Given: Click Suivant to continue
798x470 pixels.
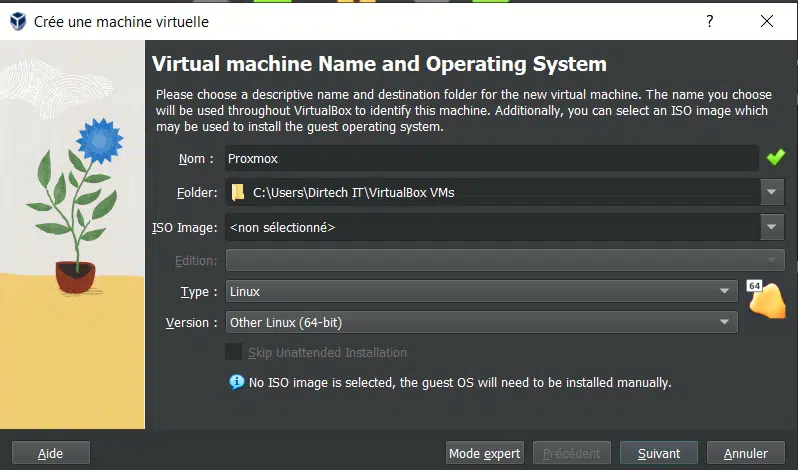Looking at the screenshot, I should 659,453.
